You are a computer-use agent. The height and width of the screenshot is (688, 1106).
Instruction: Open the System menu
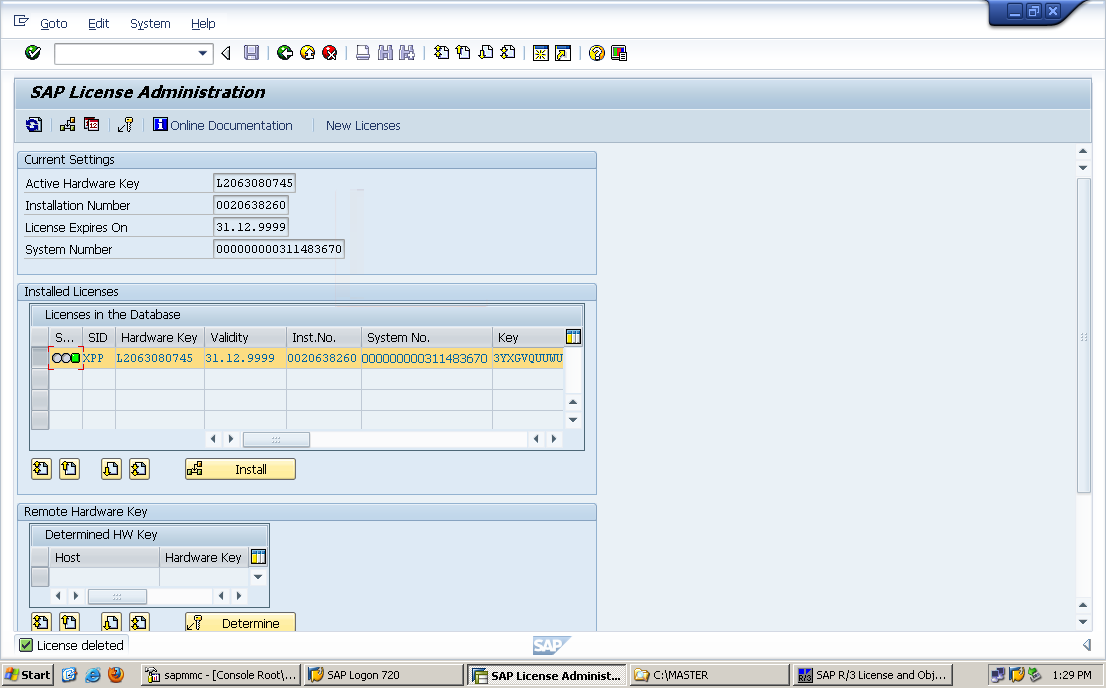150,23
